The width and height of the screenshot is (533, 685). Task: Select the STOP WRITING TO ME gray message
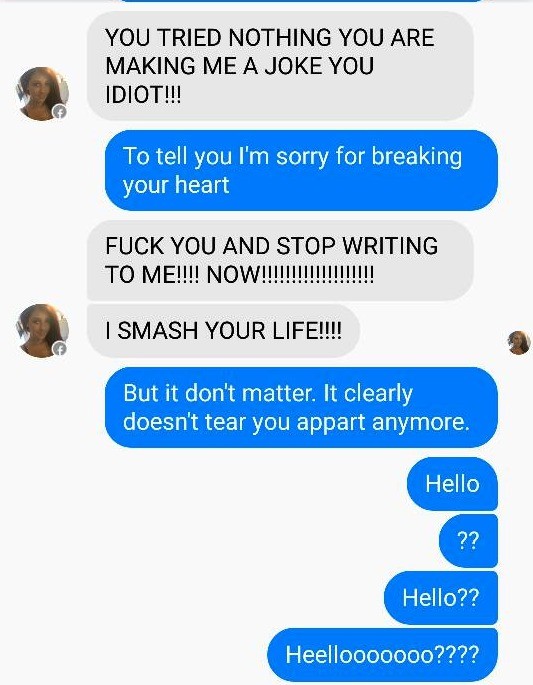(x=280, y=260)
